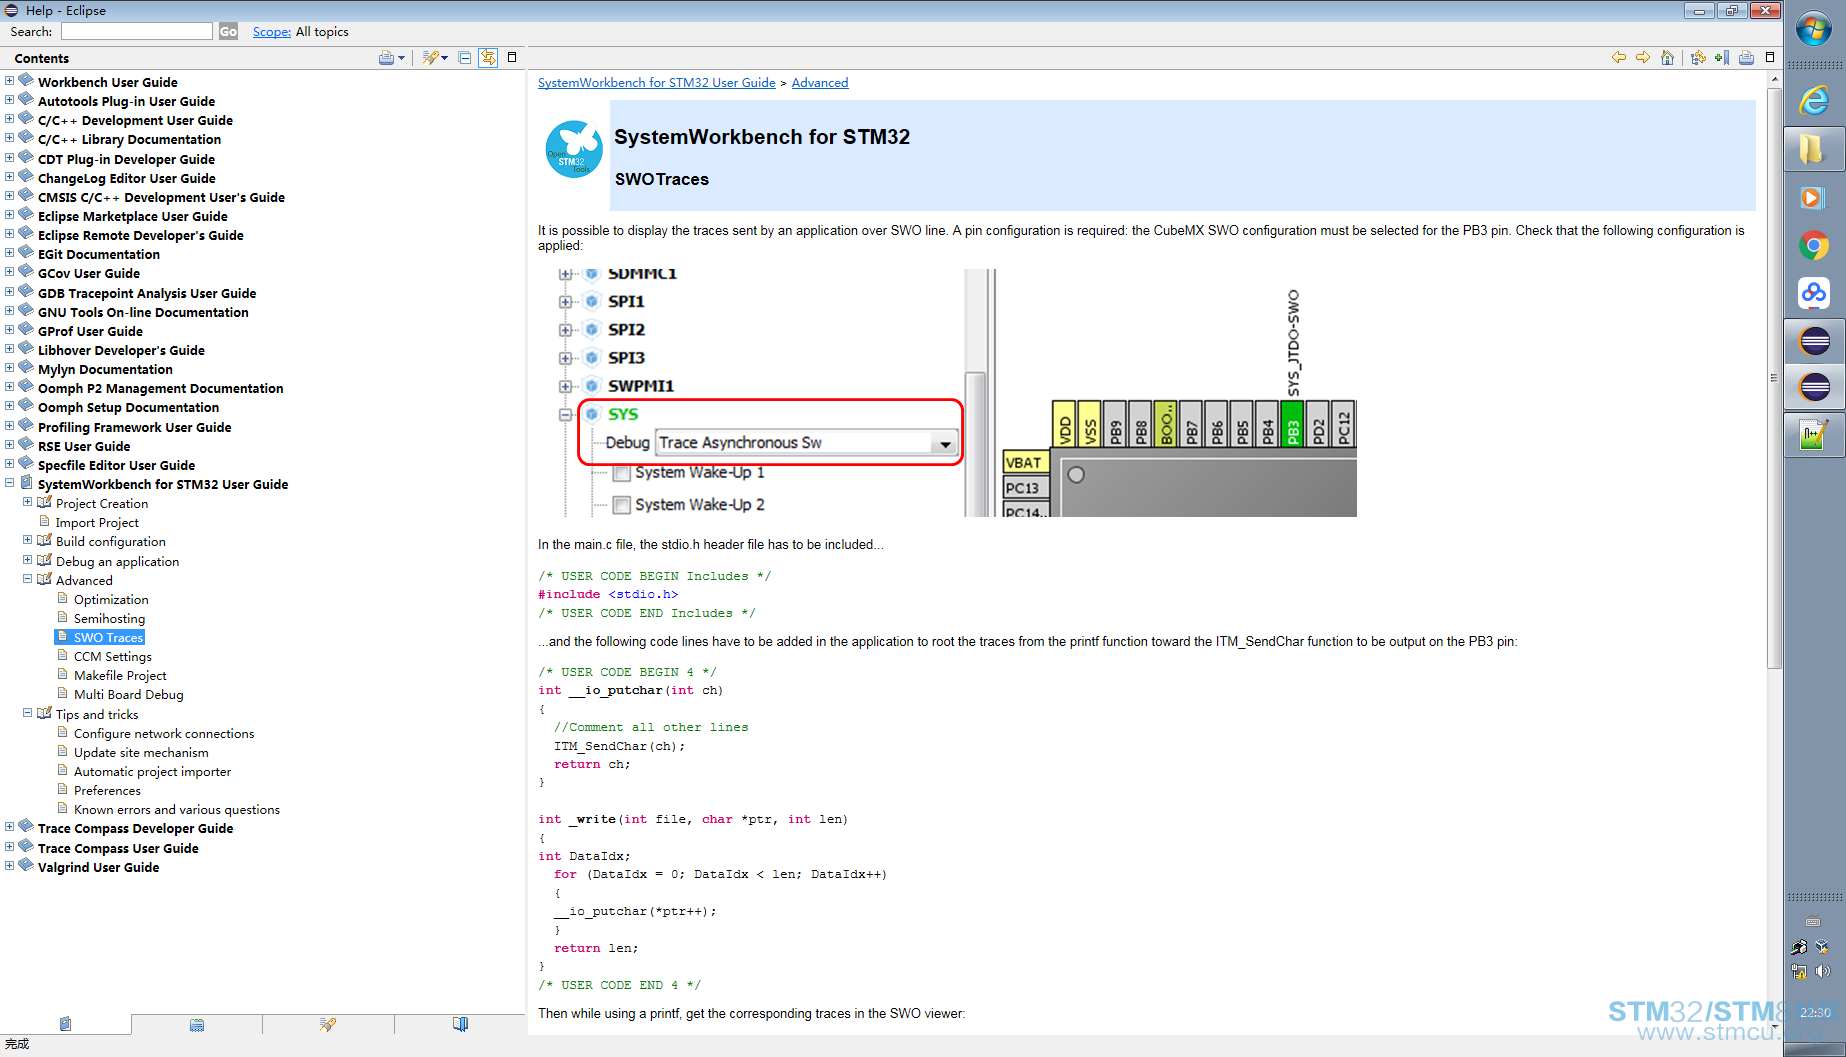
Task: Switch to the Search Results tab at bottom
Action: [x=328, y=1024]
